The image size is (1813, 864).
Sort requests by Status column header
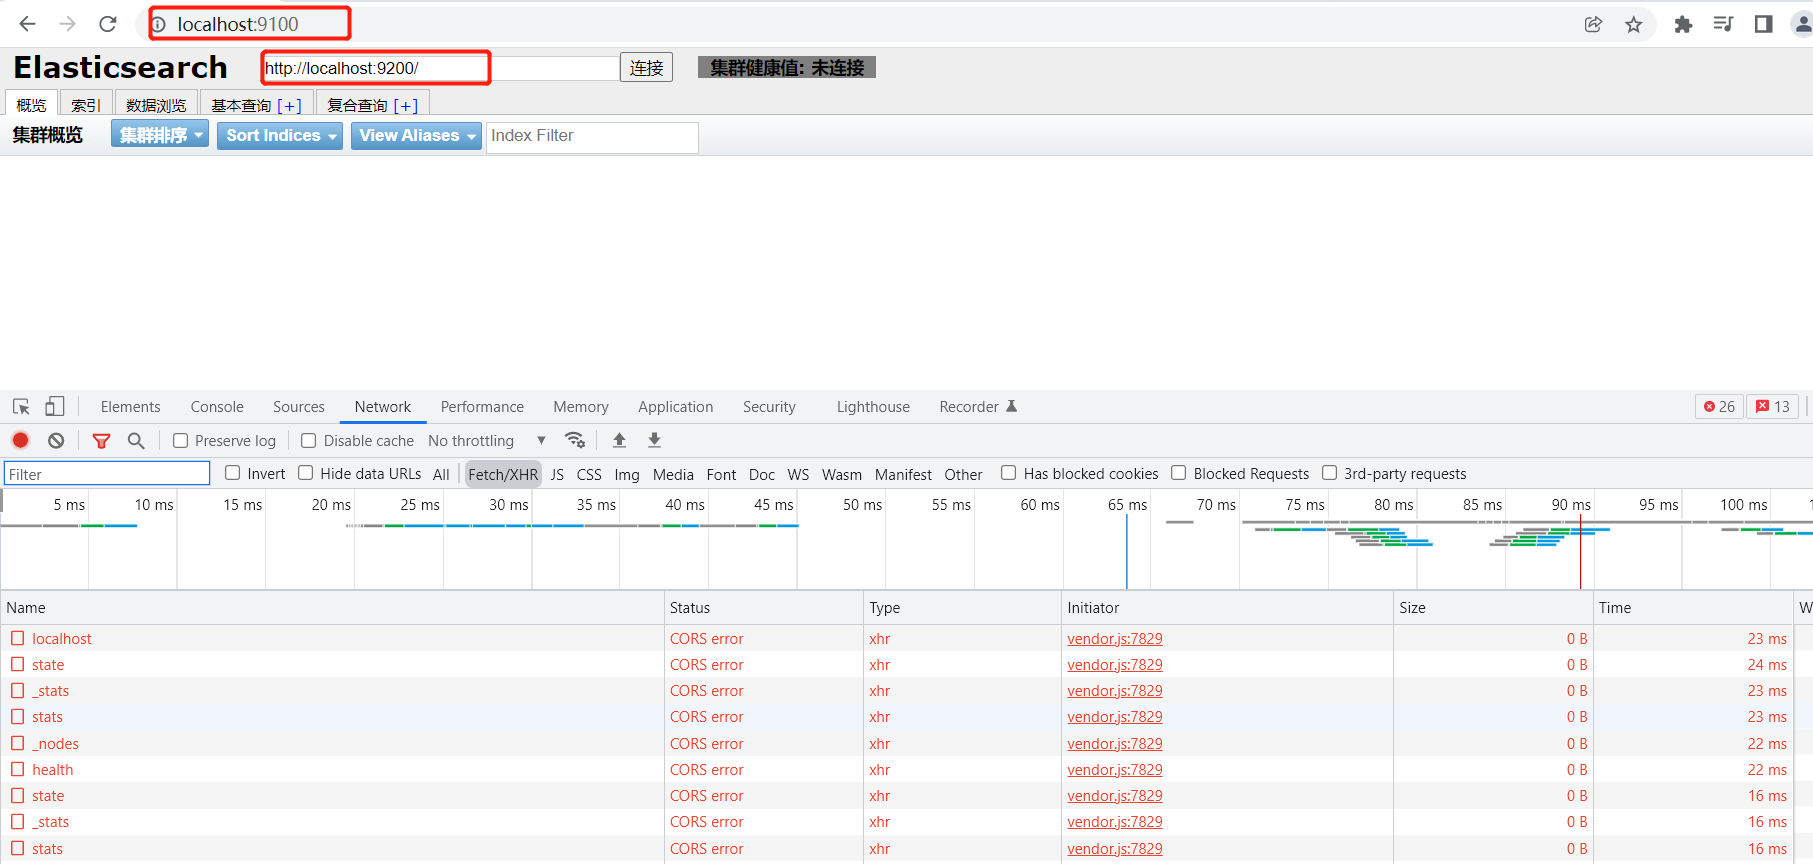click(764, 607)
